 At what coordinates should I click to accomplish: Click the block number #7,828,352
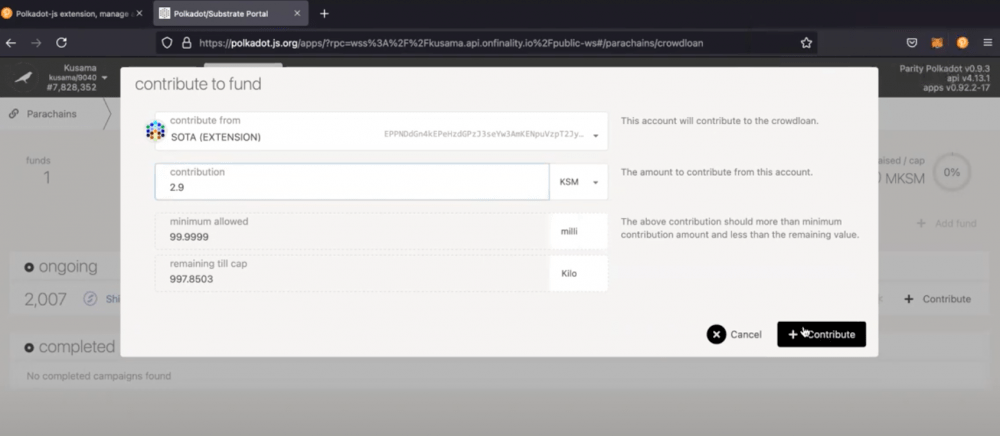tap(71, 87)
